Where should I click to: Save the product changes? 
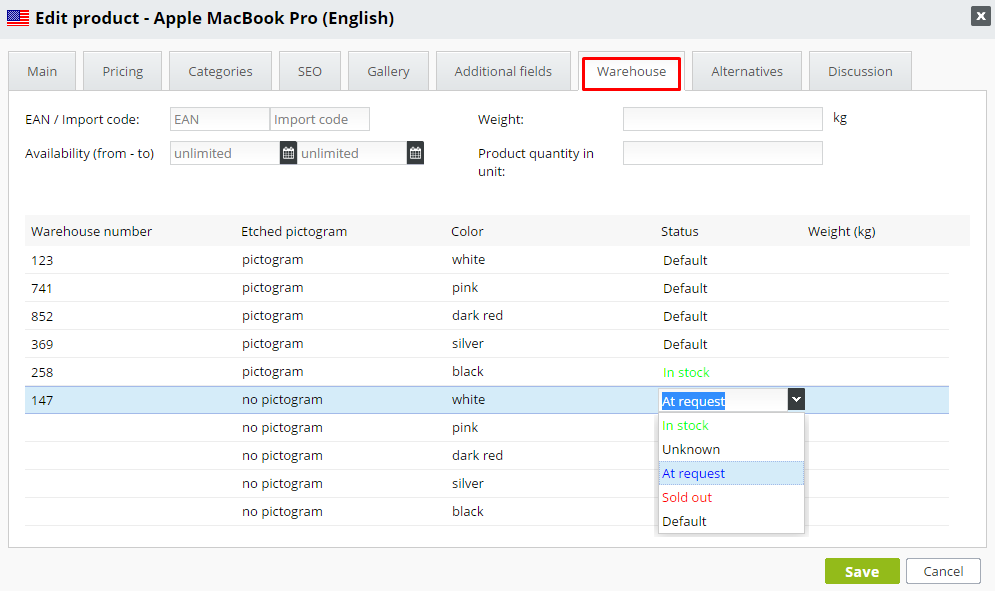[x=862, y=571]
